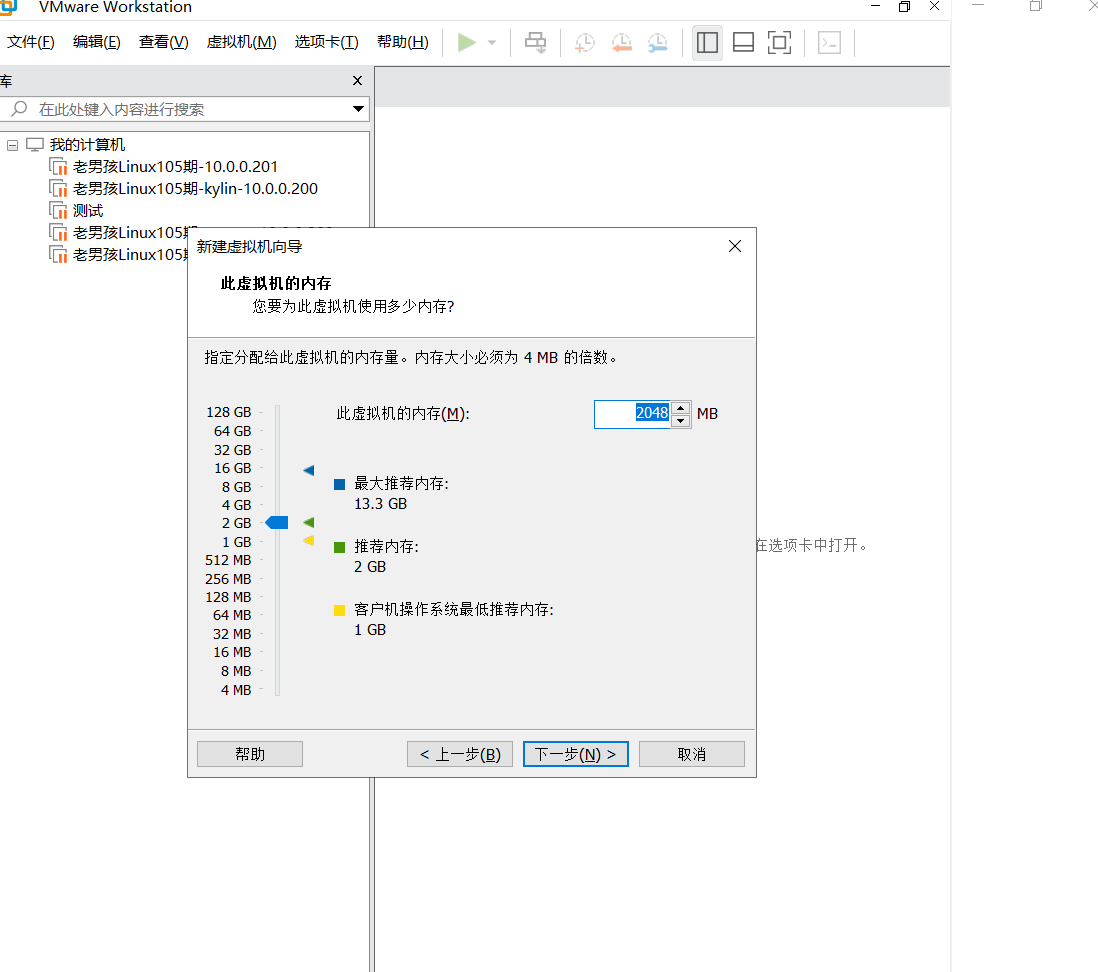
Task: Open the 编辑(E) menu
Action: [x=97, y=42]
